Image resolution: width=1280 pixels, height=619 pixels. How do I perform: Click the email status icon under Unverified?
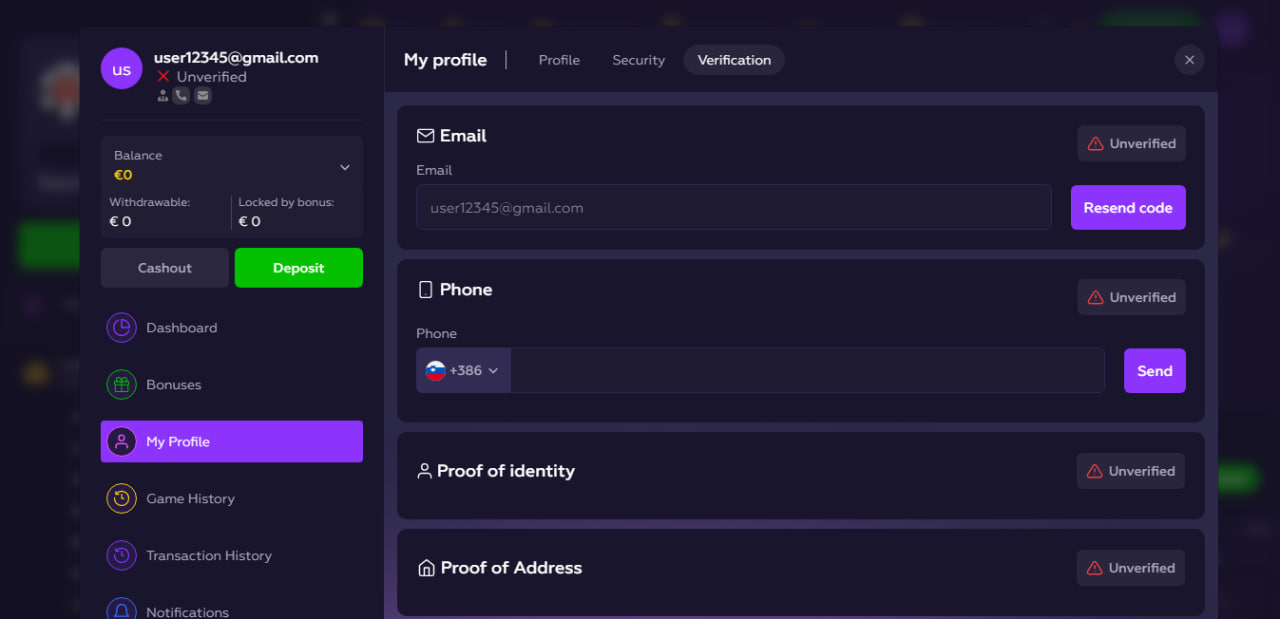[203, 96]
